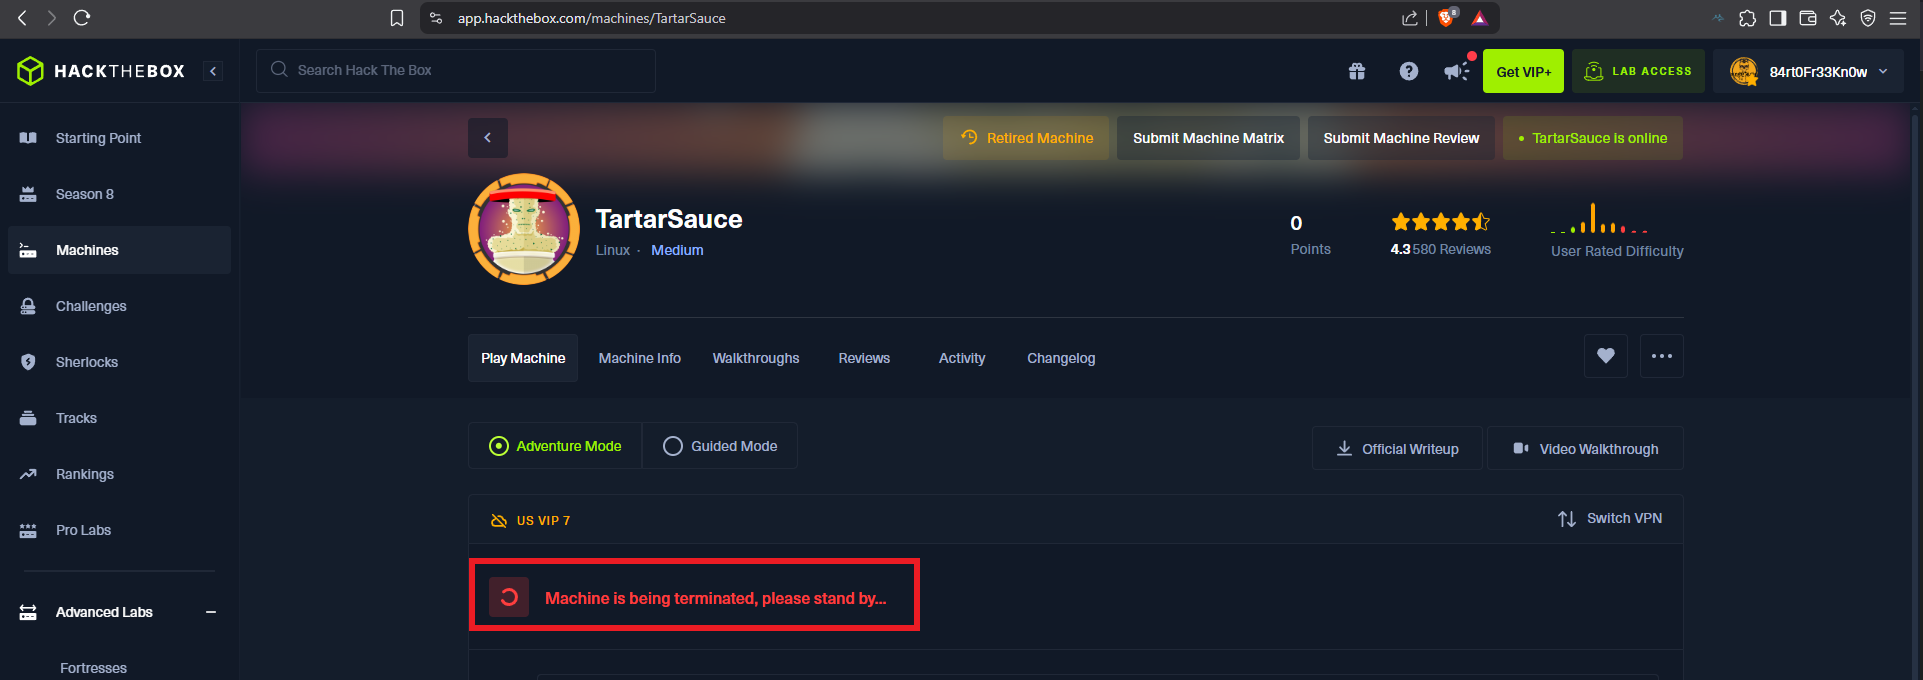Open Challenges in sidebar
Screen dimensions: 1923x680
(119, 306)
